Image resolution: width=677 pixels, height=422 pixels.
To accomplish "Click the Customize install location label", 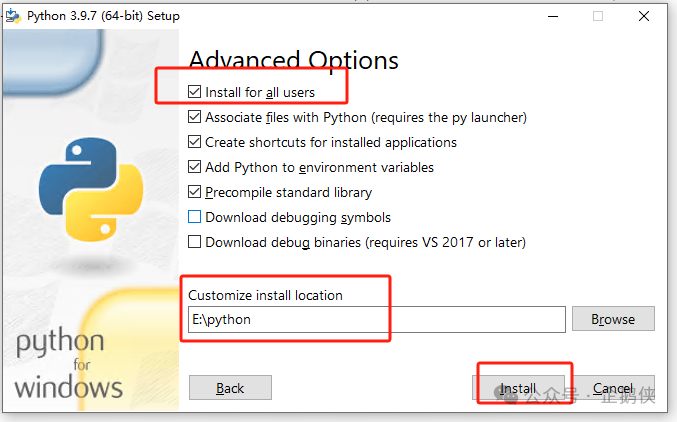I will coord(265,295).
